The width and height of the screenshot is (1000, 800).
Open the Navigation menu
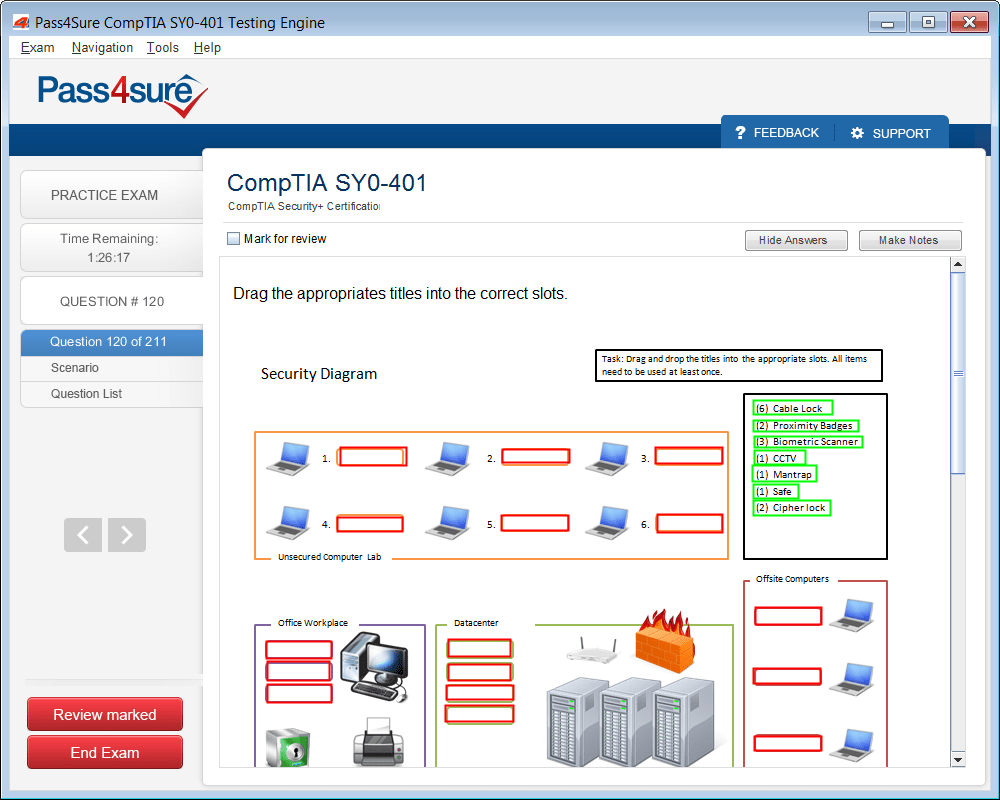pyautogui.click(x=102, y=48)
